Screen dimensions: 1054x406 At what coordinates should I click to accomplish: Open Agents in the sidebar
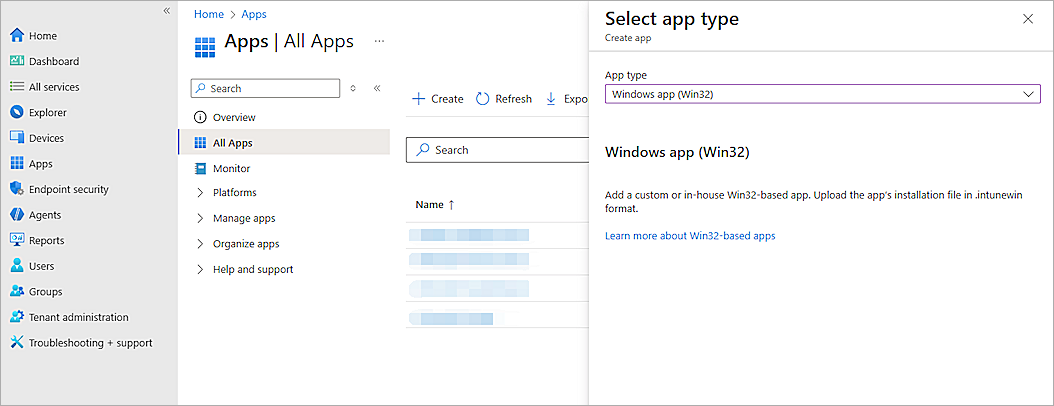(36, 214)
